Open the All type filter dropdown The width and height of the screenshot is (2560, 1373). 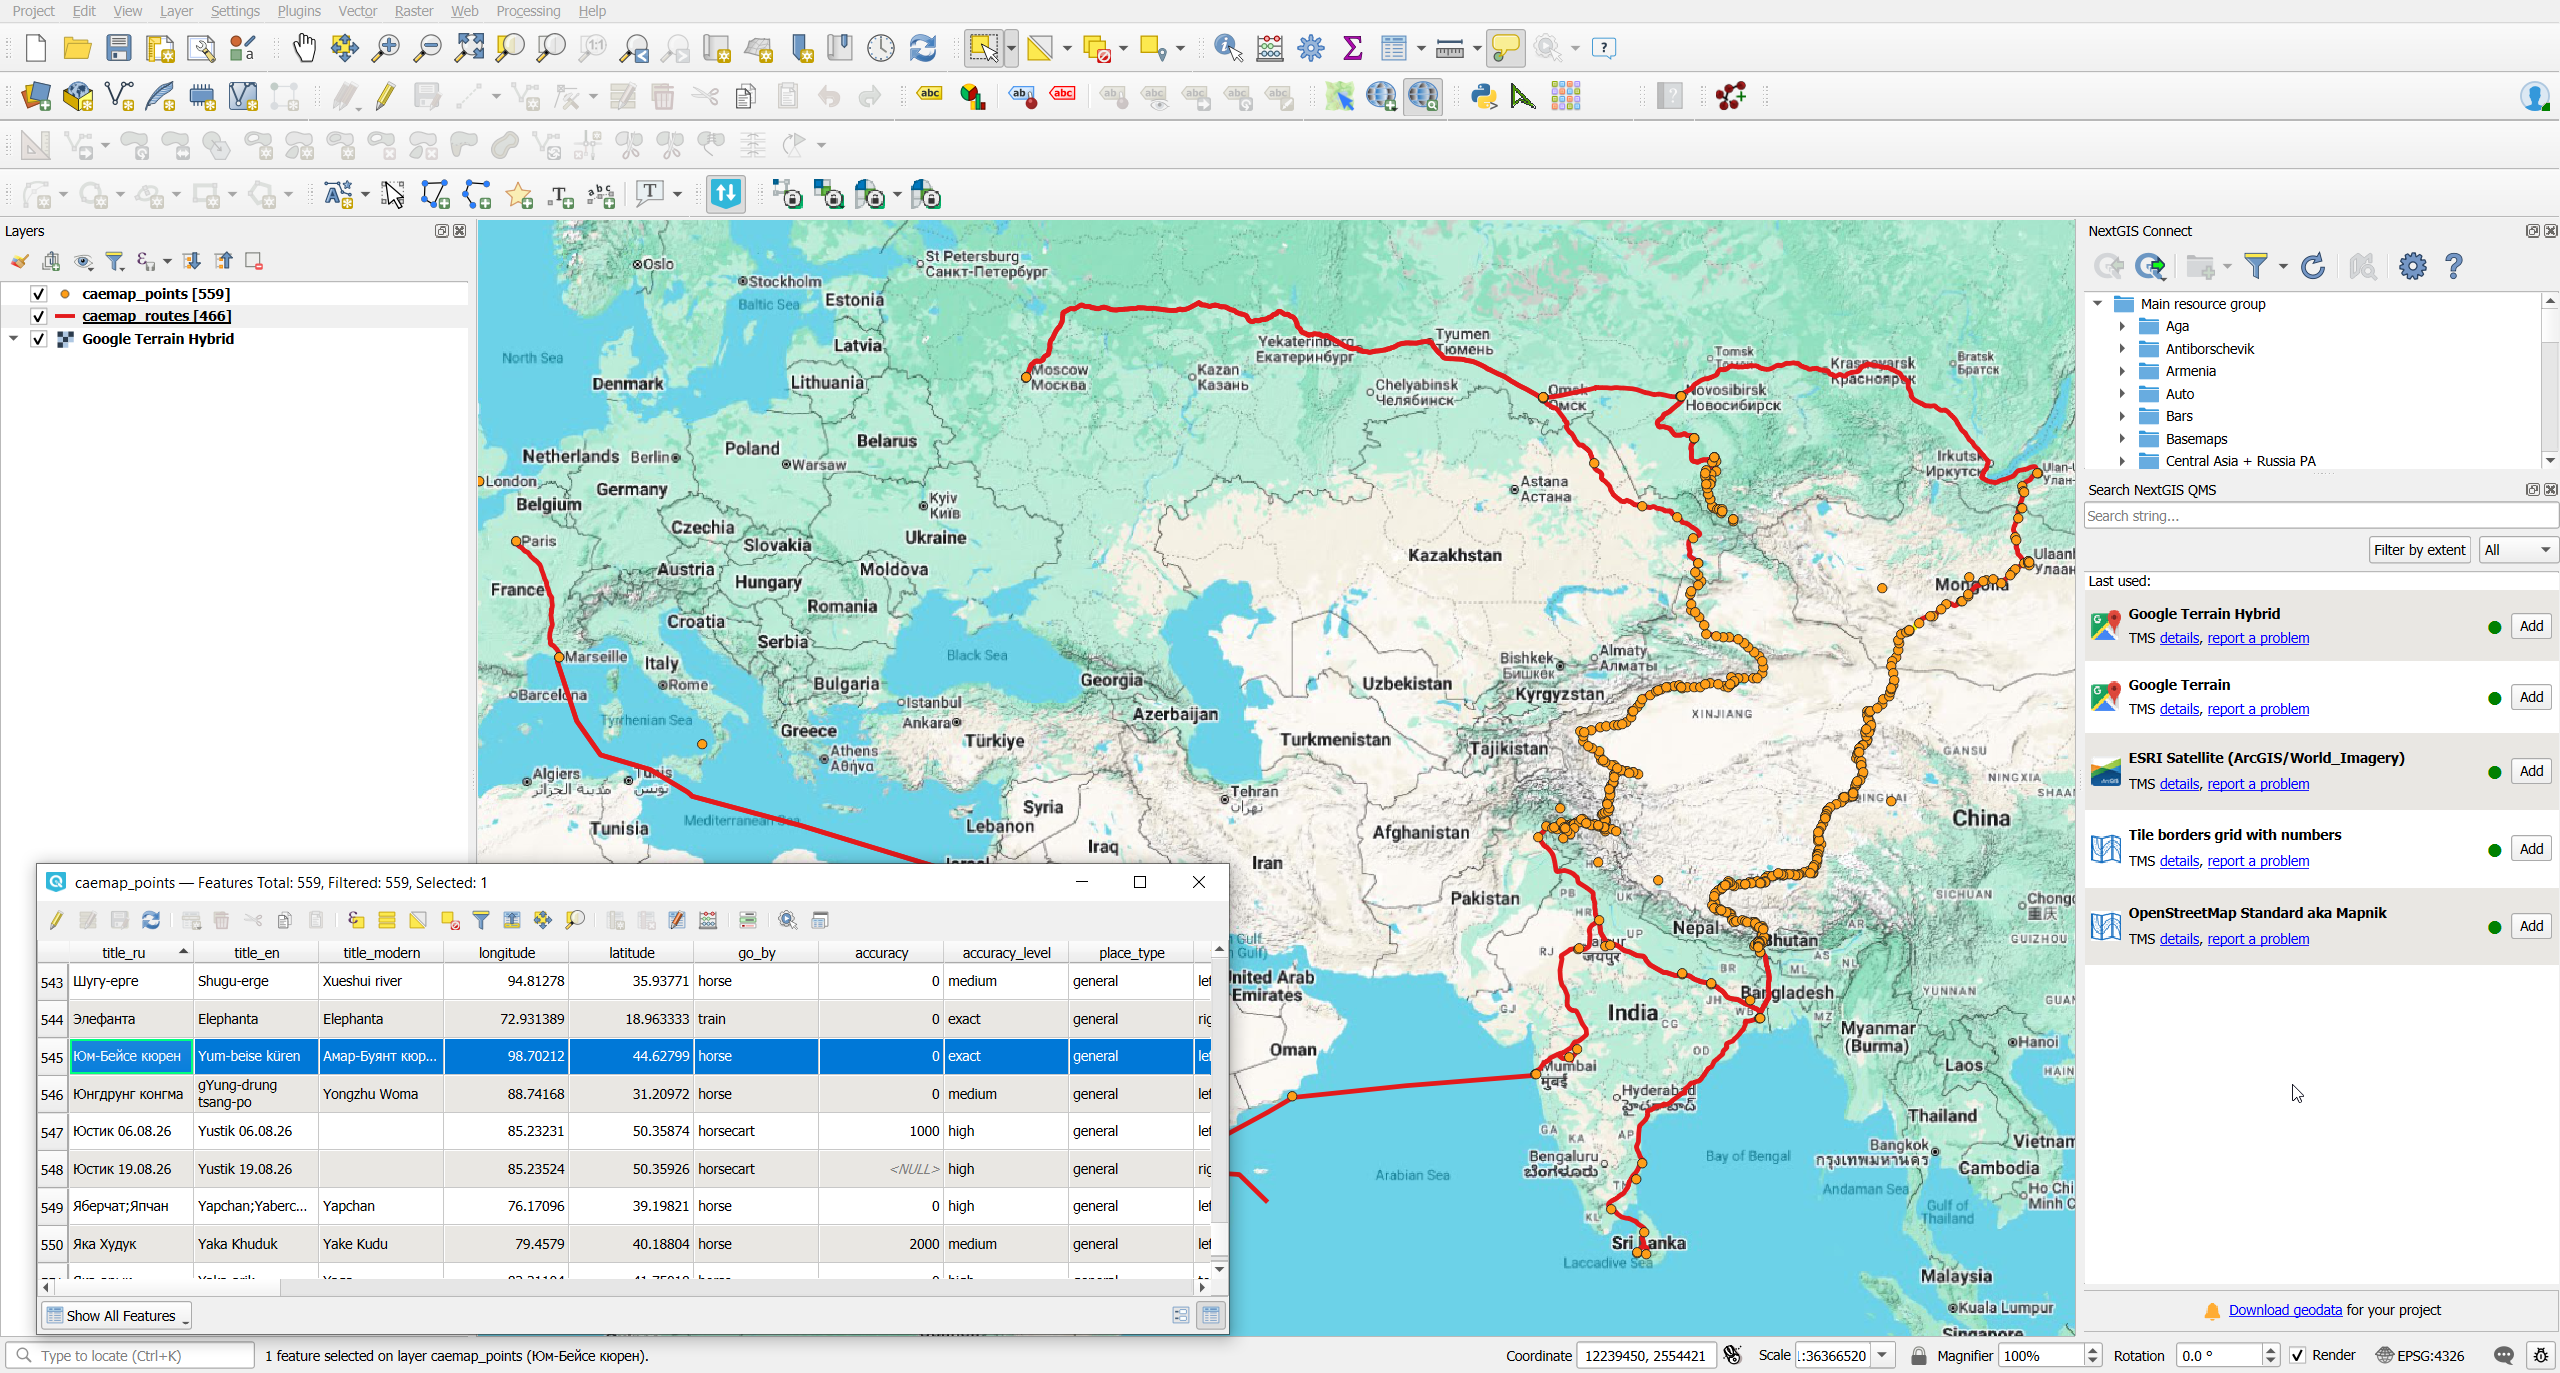coord(2518,550)
